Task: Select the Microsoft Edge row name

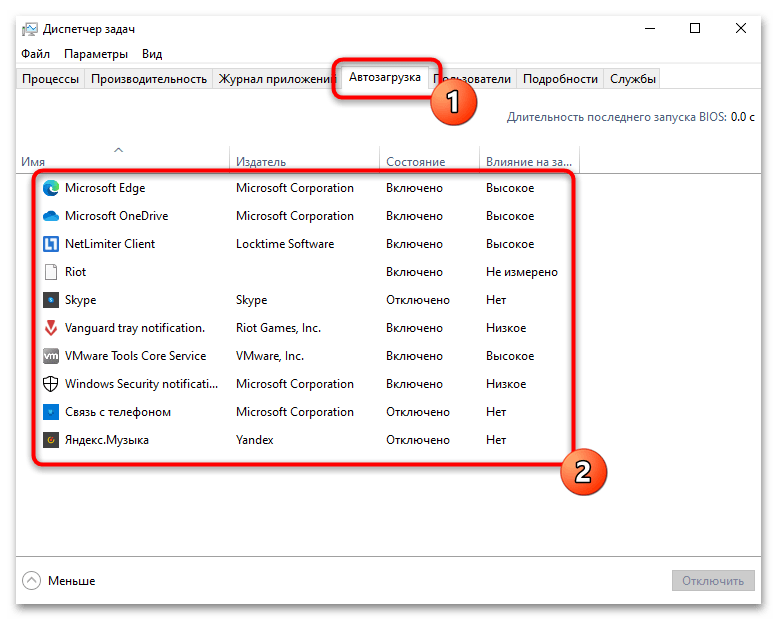Action: point(105,188)
